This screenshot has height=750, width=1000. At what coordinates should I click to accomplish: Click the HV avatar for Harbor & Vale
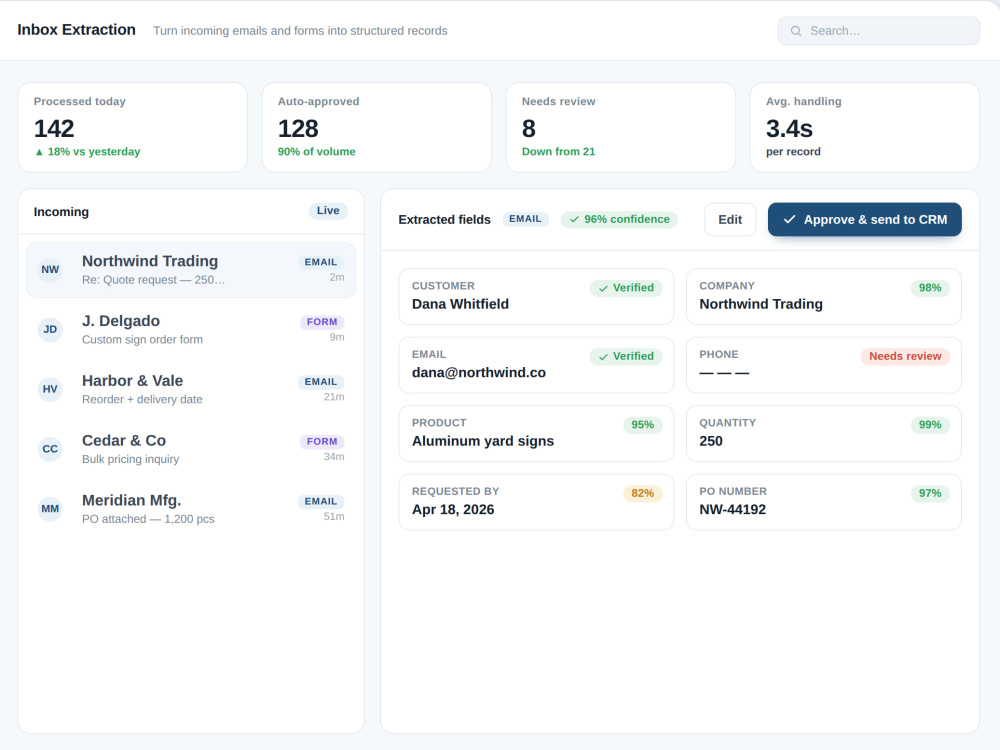[x=50, y=389]
